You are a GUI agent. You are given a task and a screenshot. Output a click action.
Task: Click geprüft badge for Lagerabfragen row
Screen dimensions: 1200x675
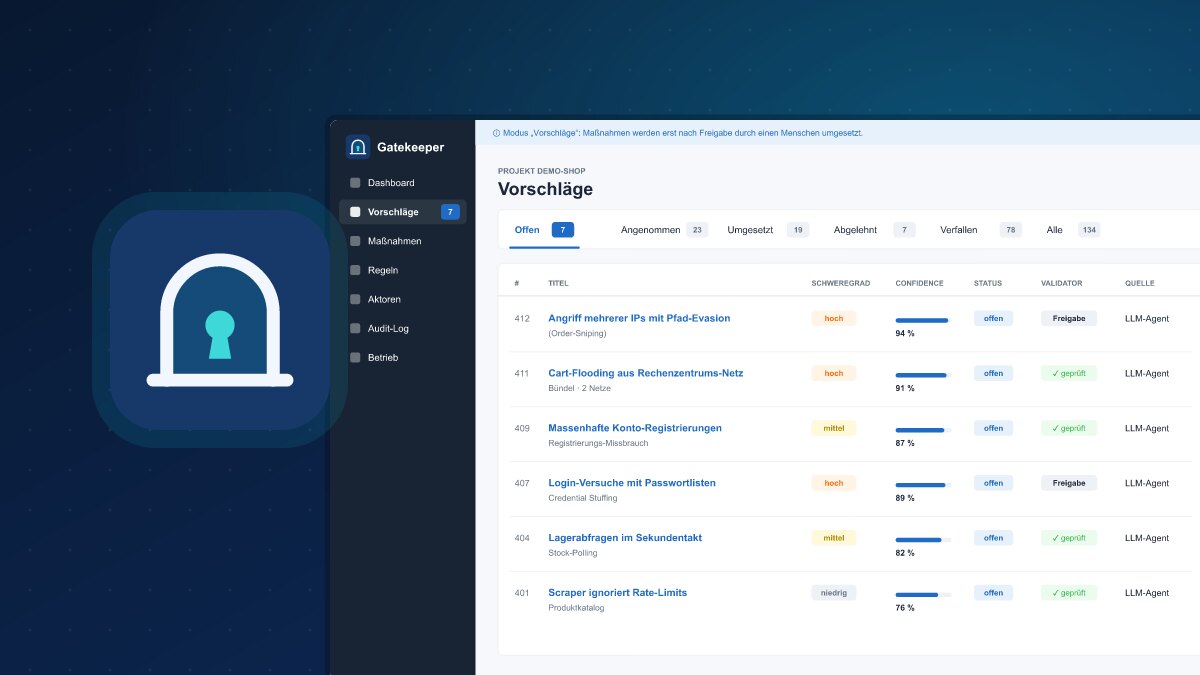pos(1069,538)
